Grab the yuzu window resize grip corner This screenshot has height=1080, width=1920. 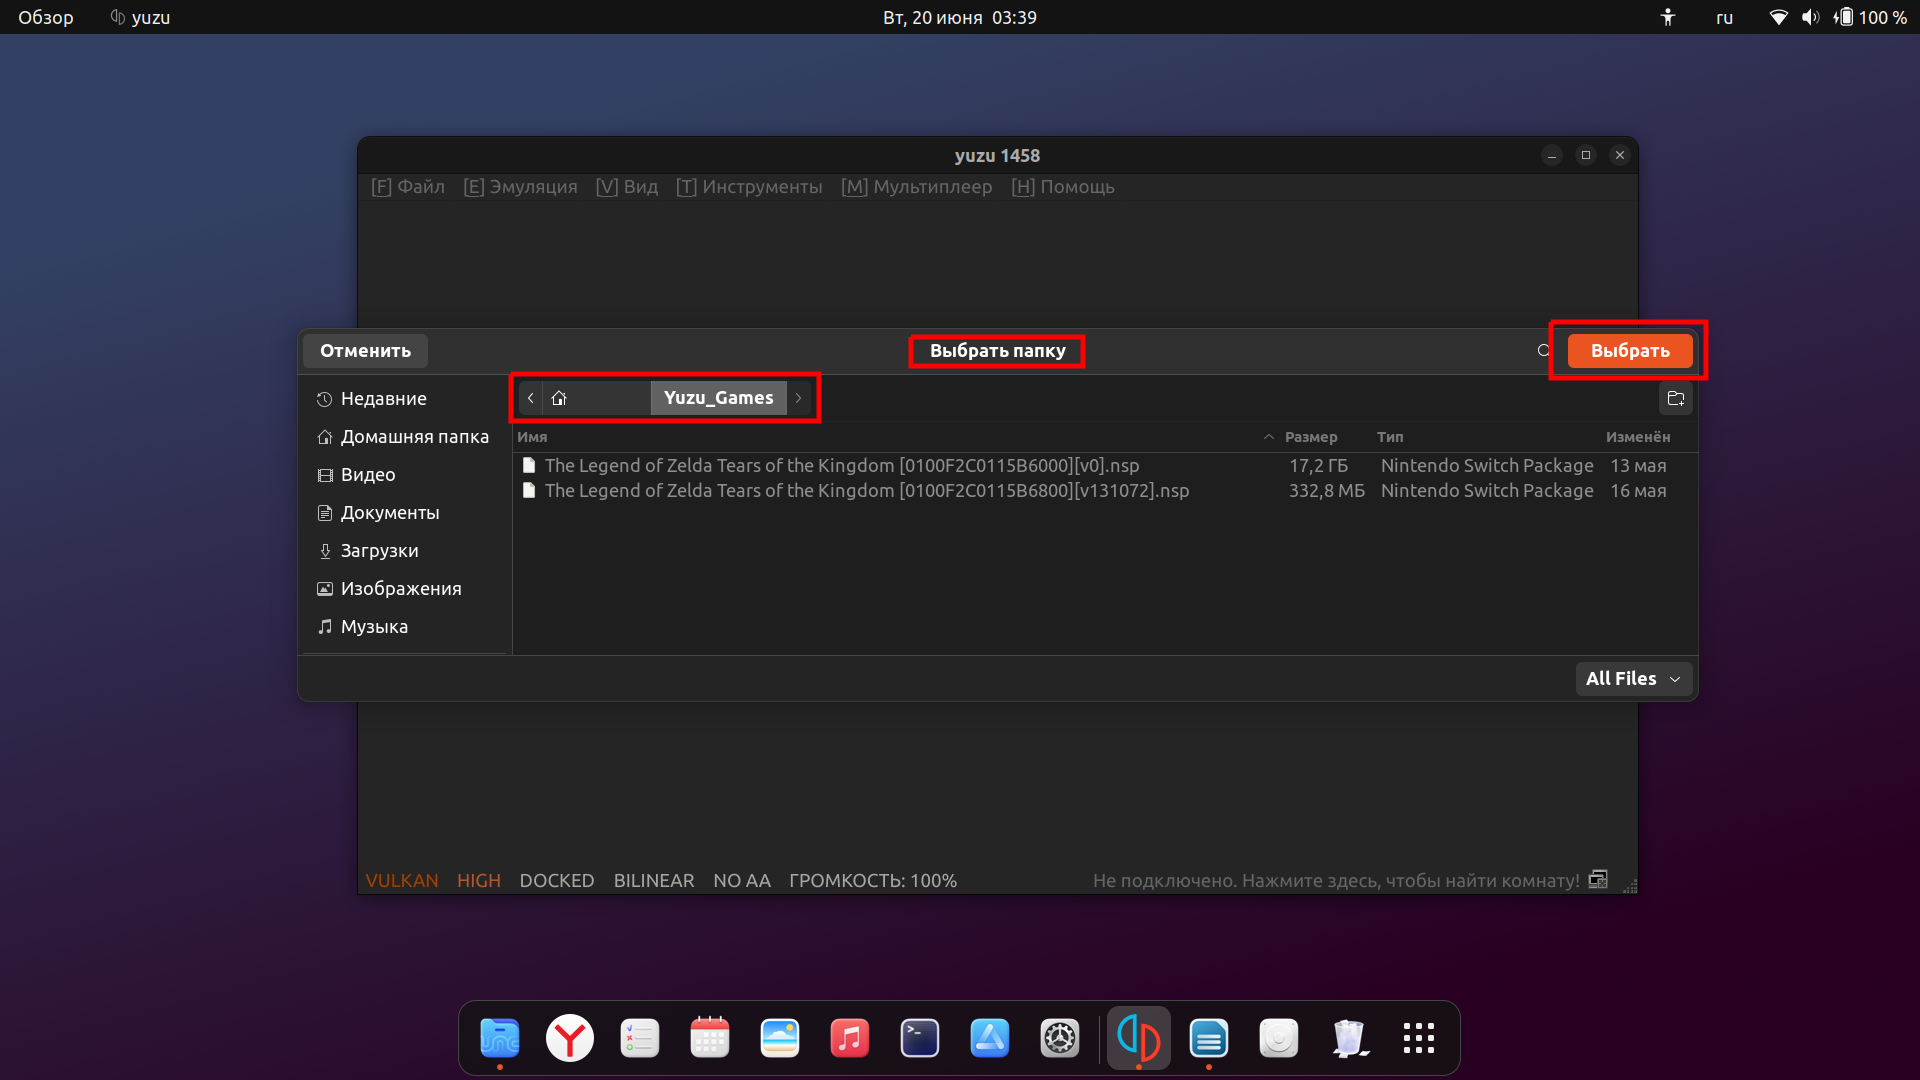tap(1630, 886)
